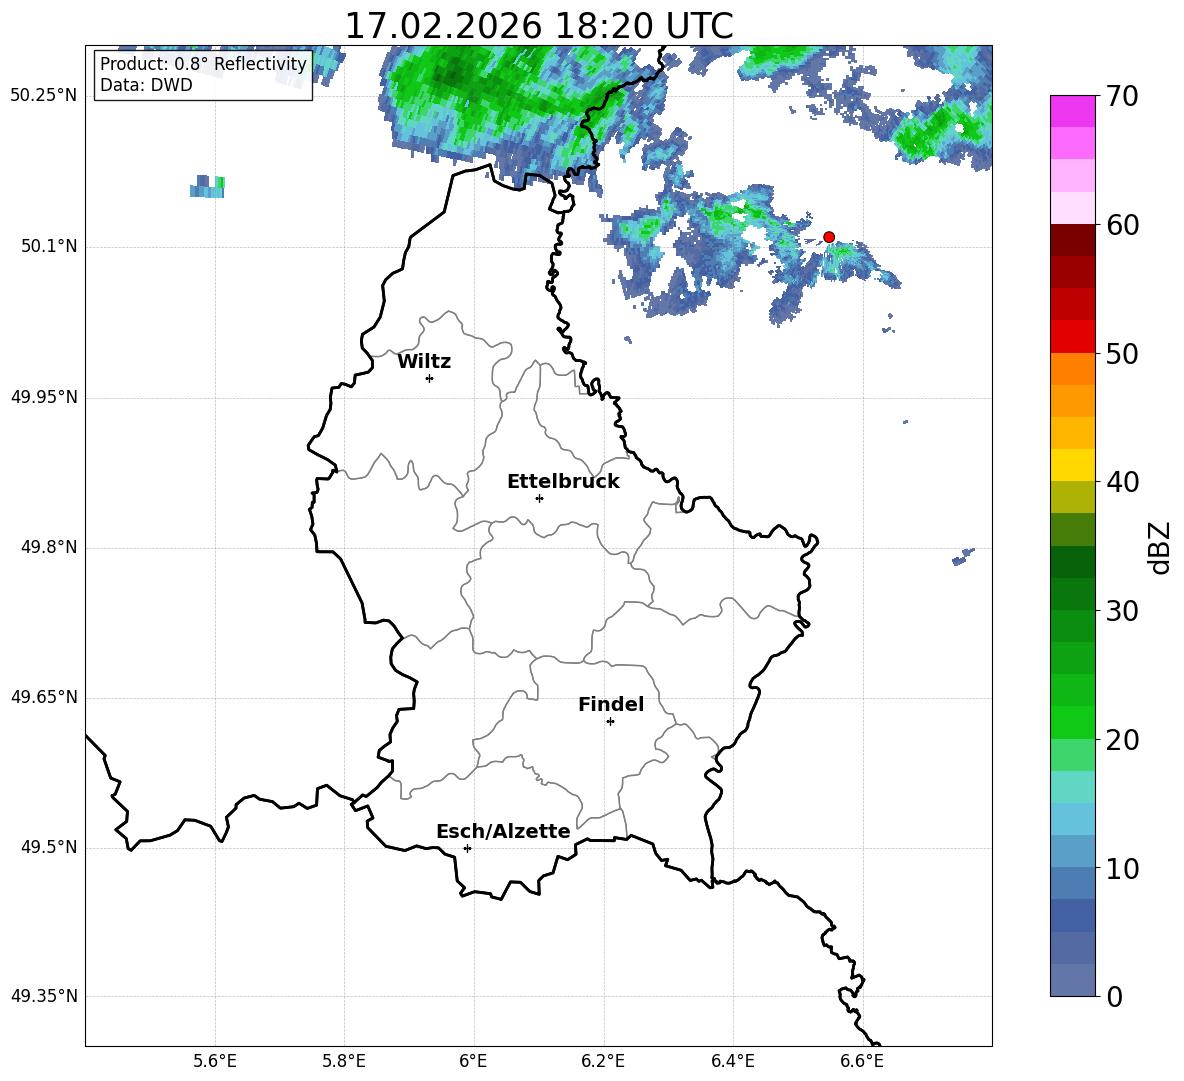Click colorbar tick label 70
The height and width of the screenshot is (1081, 1184).
tap(1122, 97)
